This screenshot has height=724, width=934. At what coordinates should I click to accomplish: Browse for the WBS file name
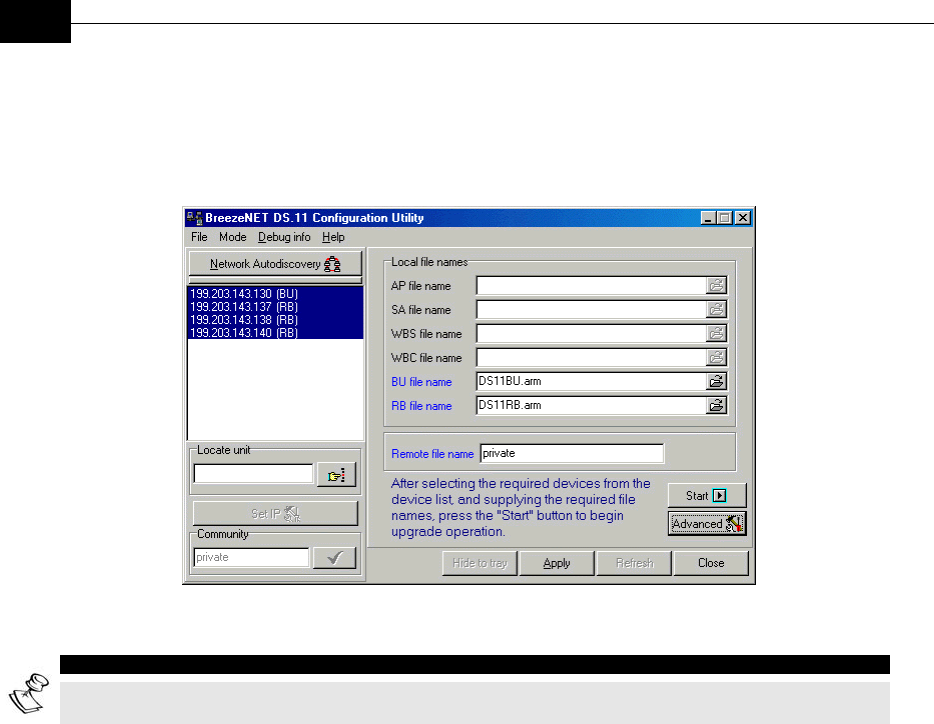click(716, 333)
